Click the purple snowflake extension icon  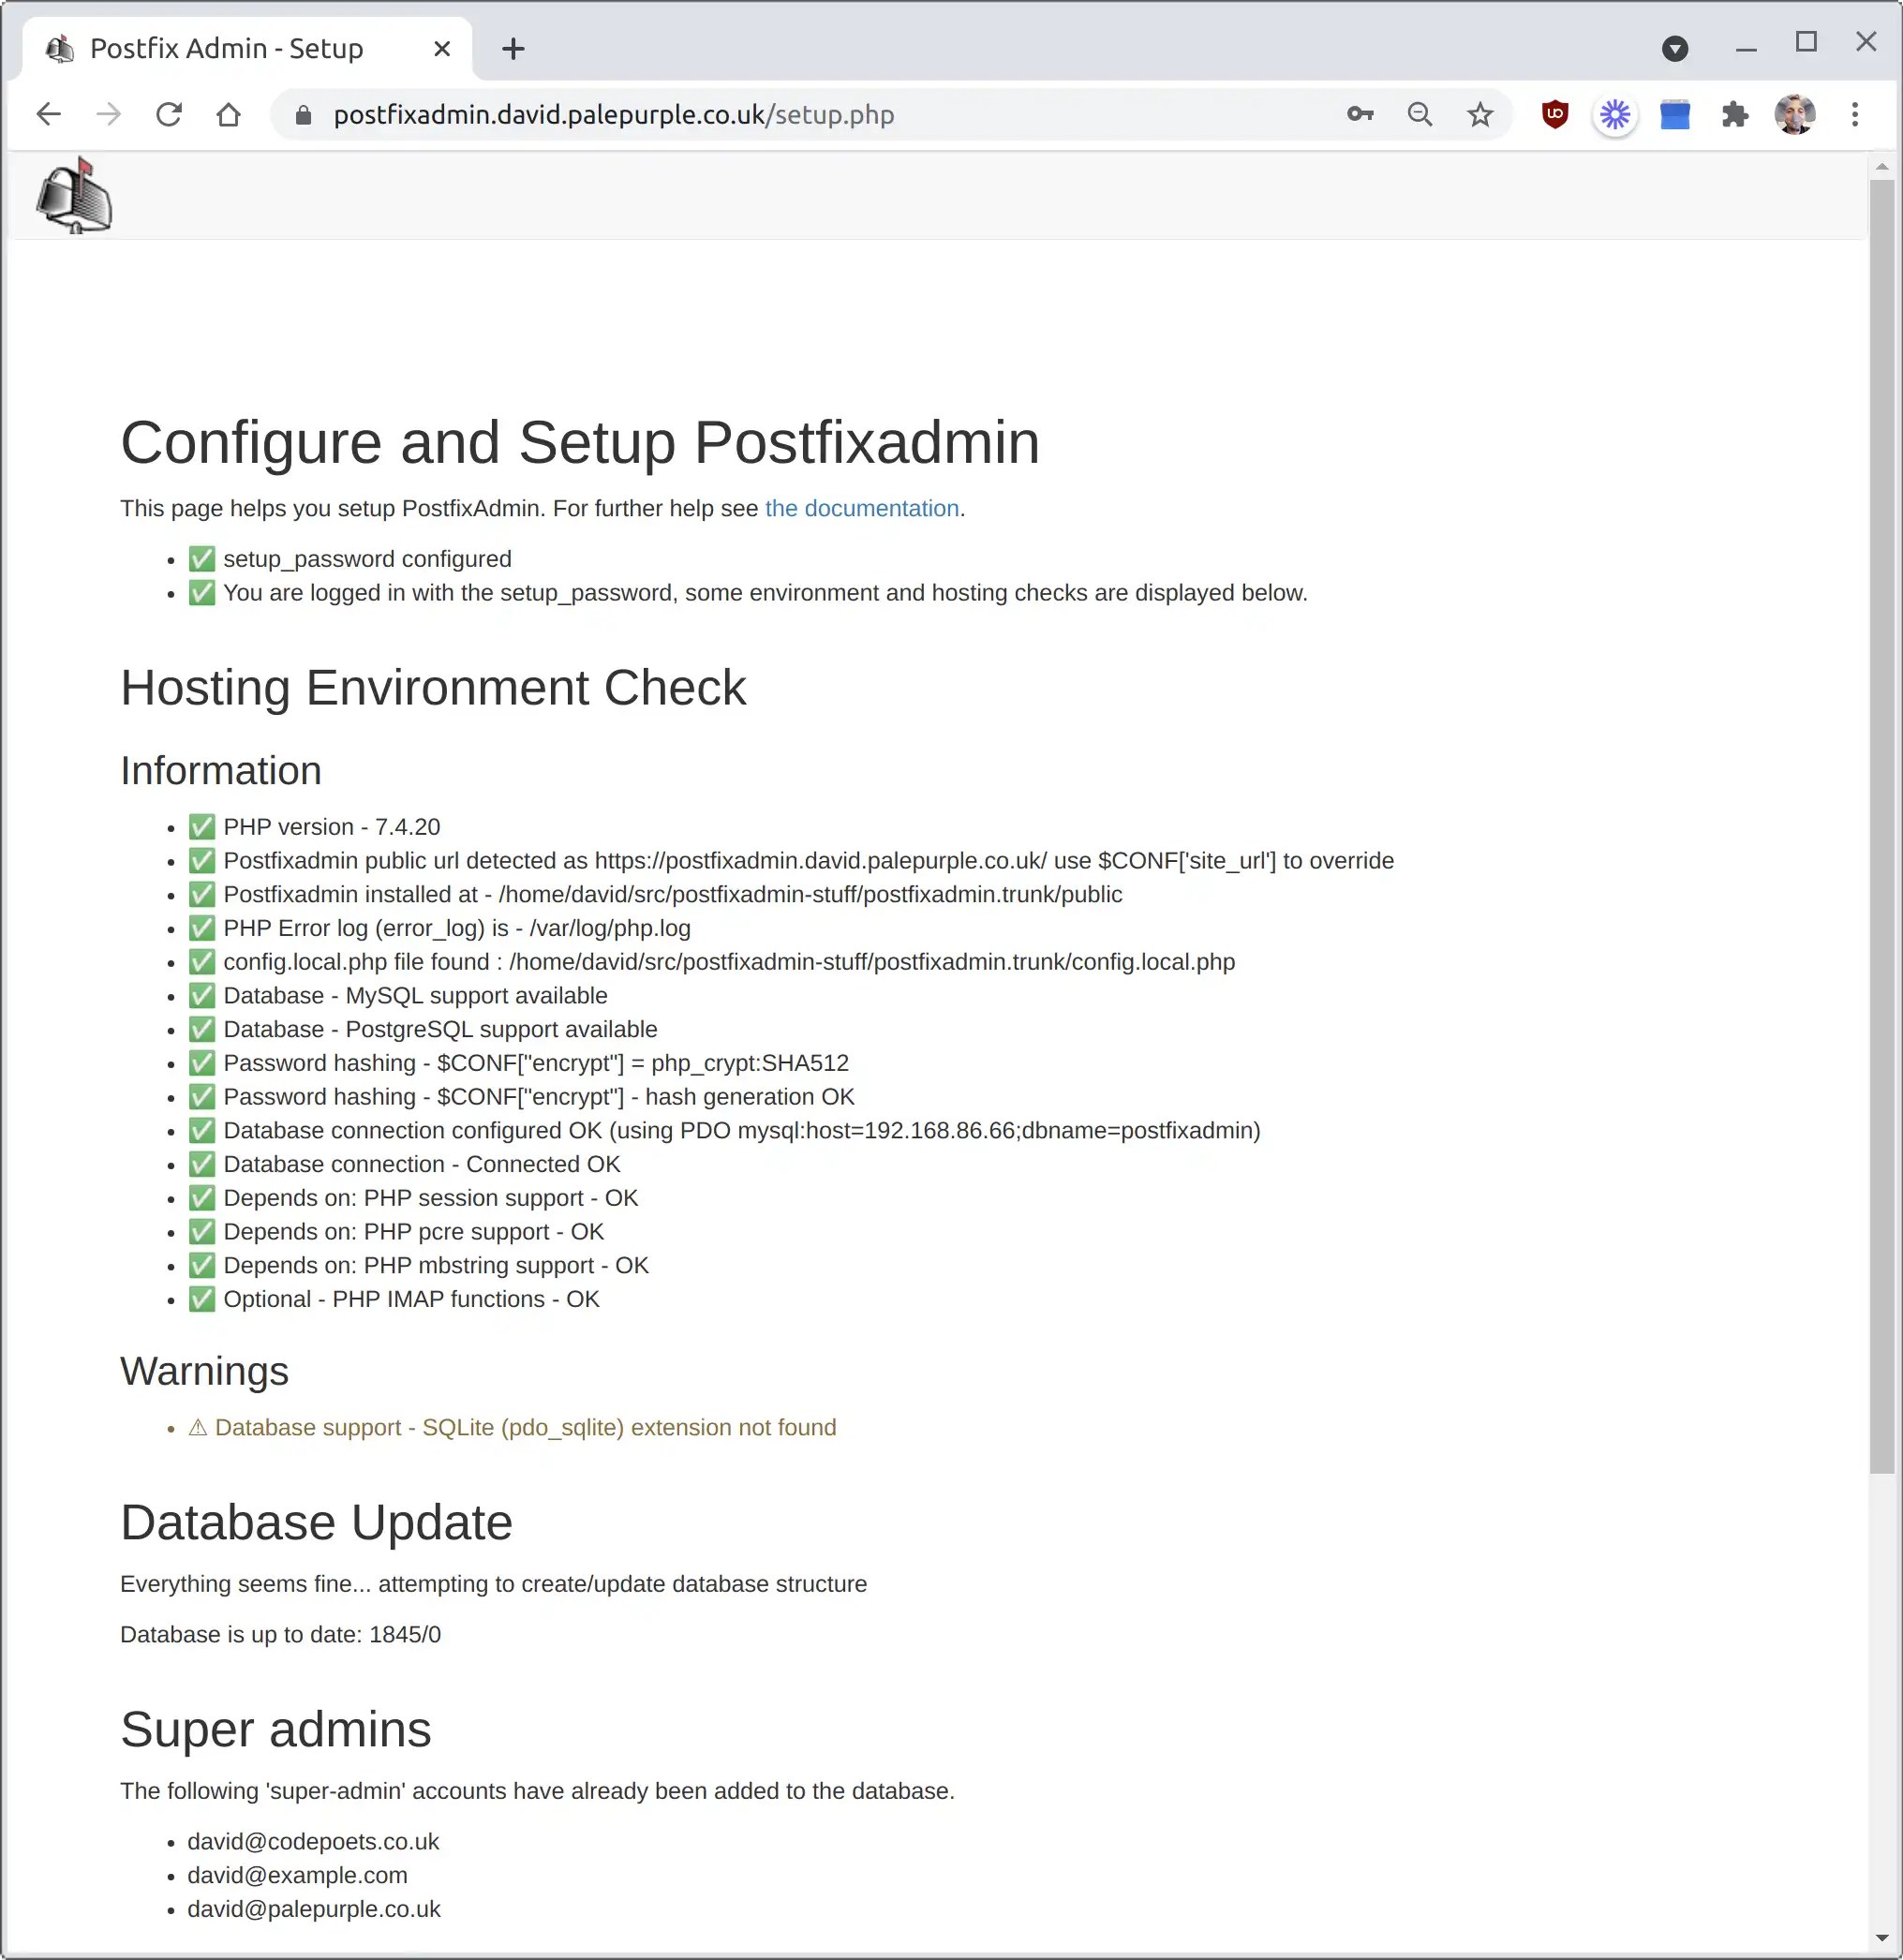coord(1615,115)
